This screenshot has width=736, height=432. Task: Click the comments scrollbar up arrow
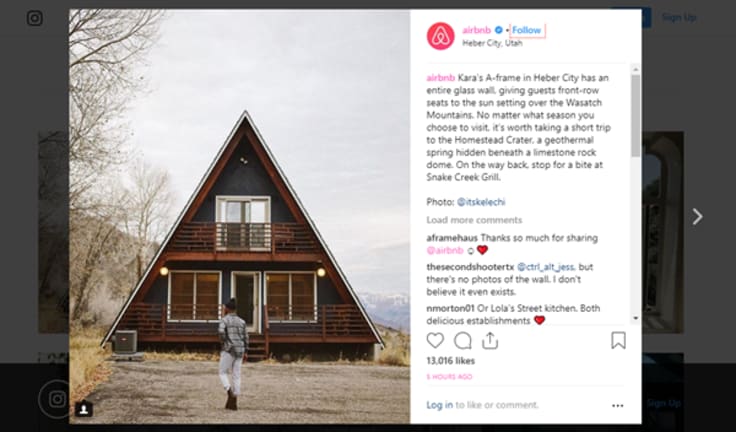636,69
